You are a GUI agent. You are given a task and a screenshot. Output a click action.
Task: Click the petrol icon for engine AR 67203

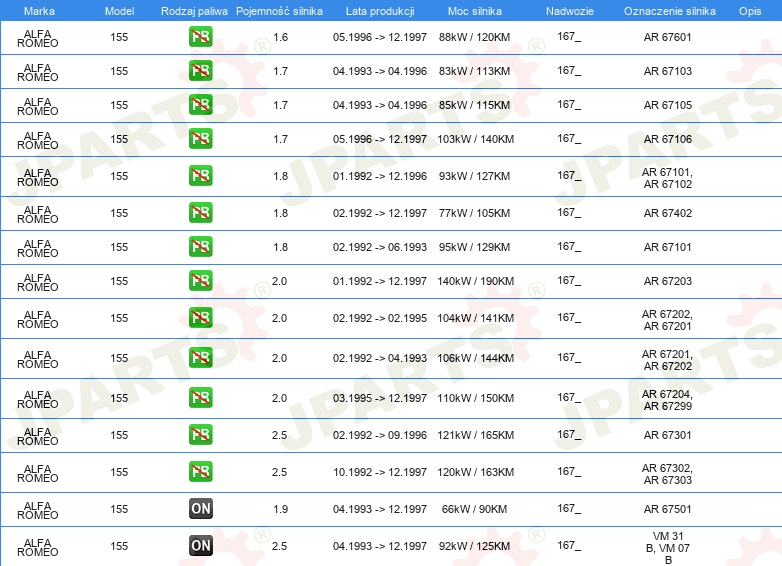coord(200,281)
